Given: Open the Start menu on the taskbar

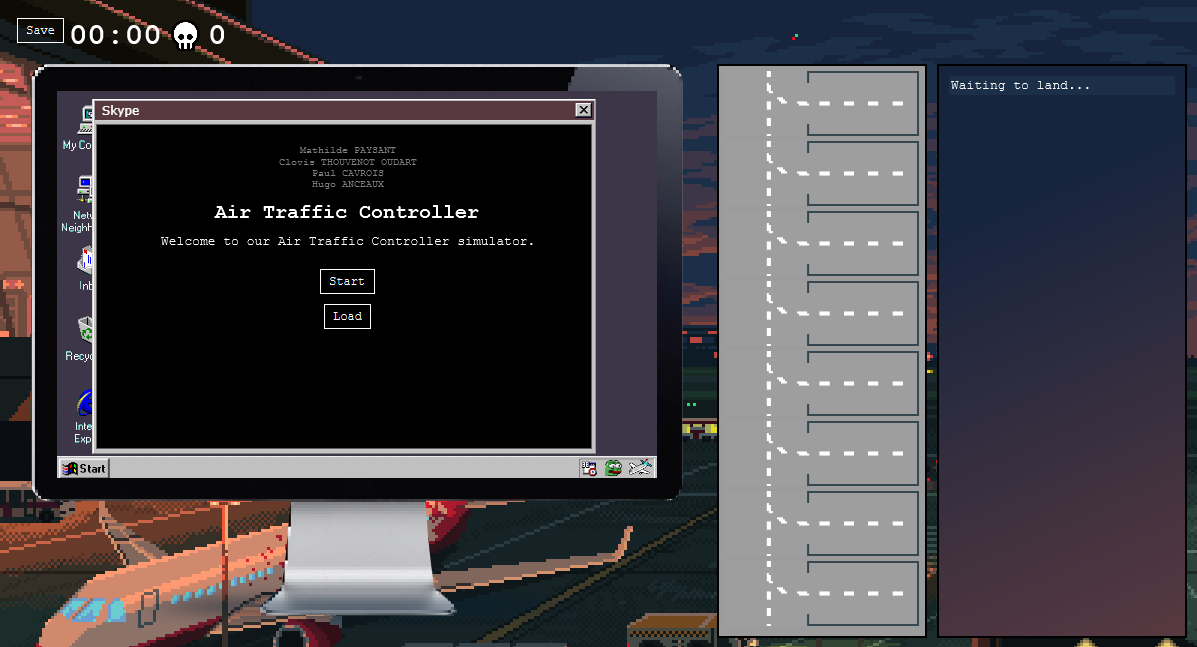Looking at the screenshot, I should (83, 467).
